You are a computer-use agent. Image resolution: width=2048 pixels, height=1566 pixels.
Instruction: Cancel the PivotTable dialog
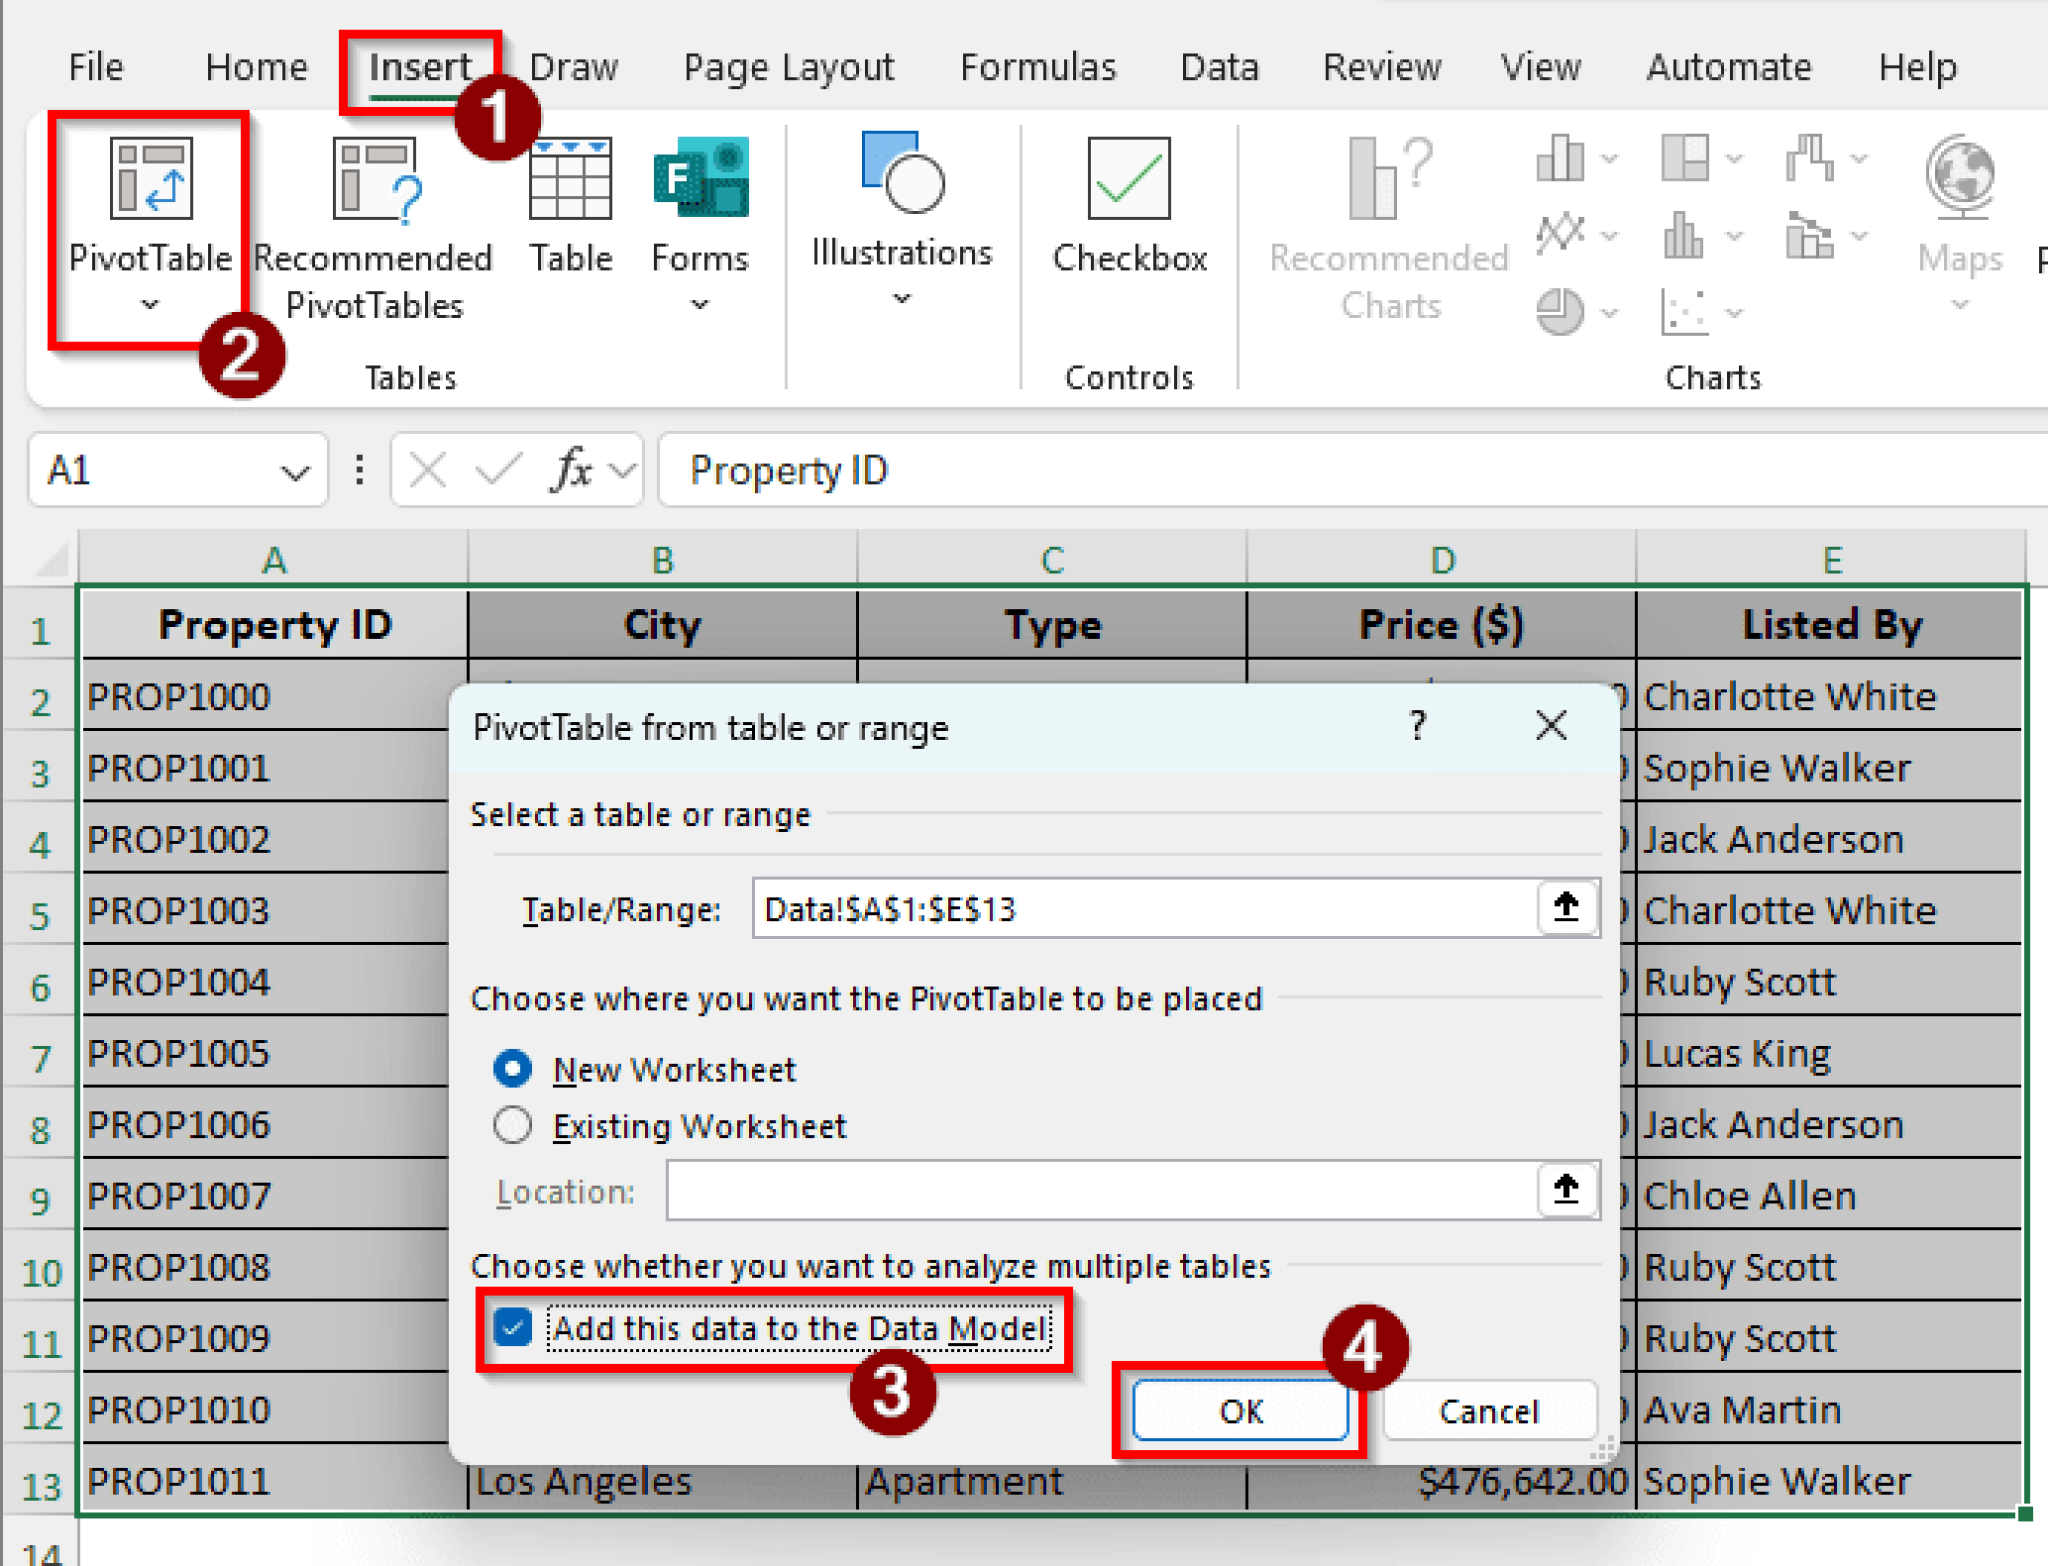tap(1488, 1411)
